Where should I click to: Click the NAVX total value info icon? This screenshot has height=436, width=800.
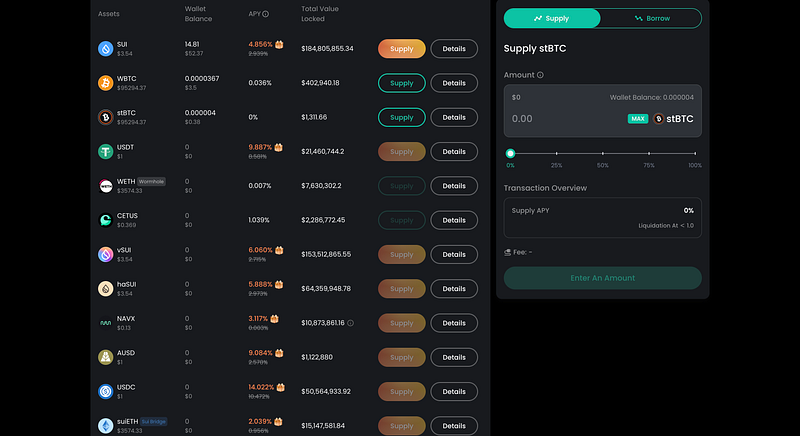point(351,323)
